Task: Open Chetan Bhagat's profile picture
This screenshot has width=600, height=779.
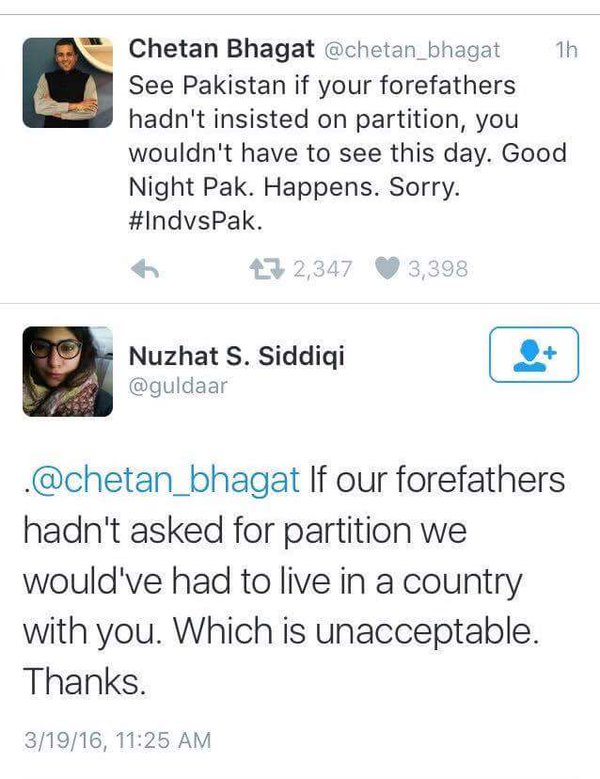Action: click(67, 82)
